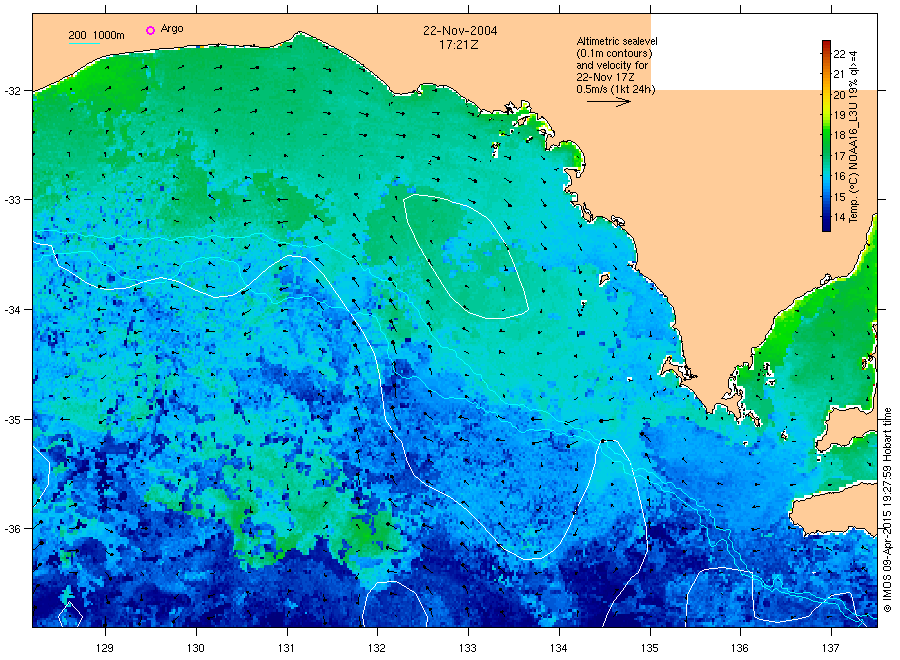Click the -33 latitude axis label
The image size is (900, 660).
[12, 200]
